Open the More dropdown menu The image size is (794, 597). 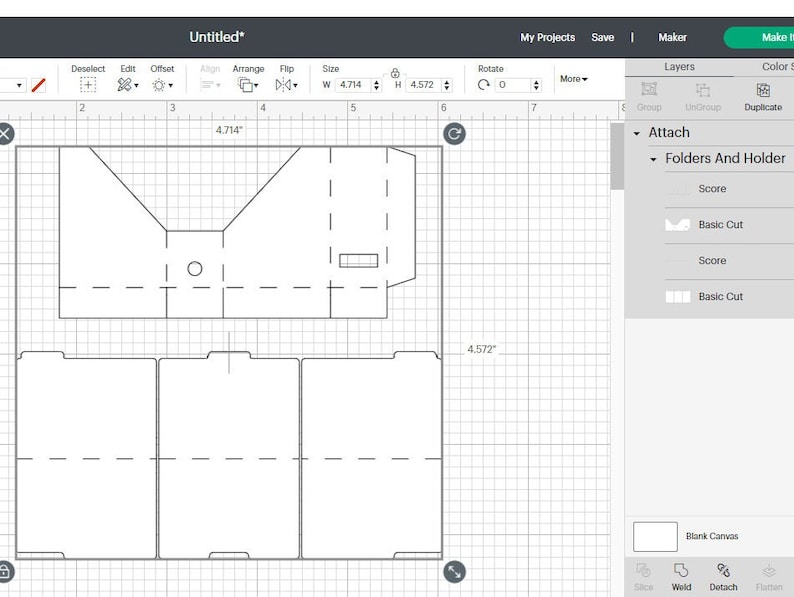[x=573, y=79]
